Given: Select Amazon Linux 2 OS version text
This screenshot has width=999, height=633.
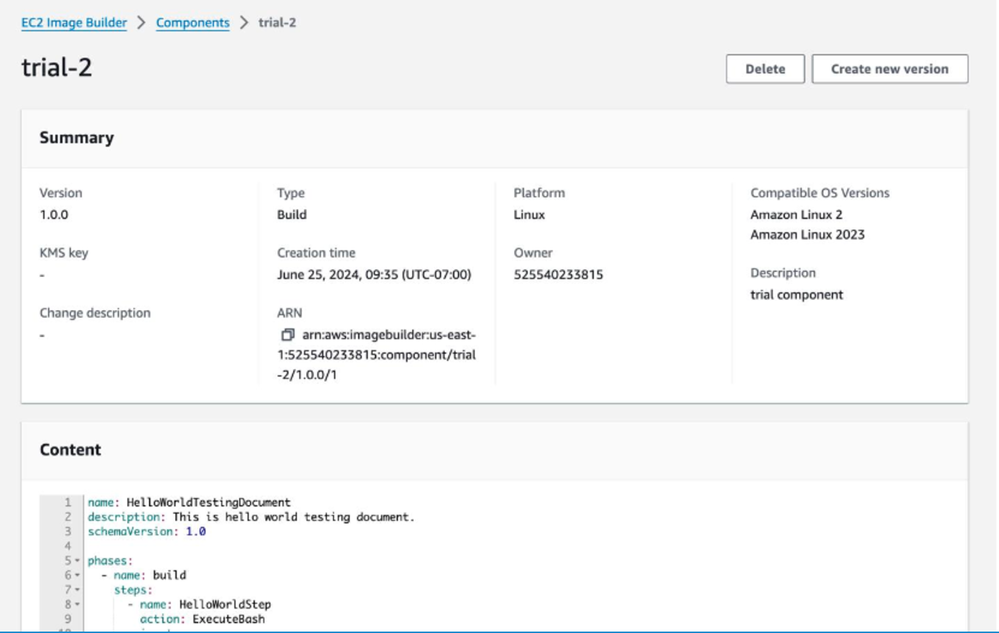Looking at the screenshot, I should (796, 215).
